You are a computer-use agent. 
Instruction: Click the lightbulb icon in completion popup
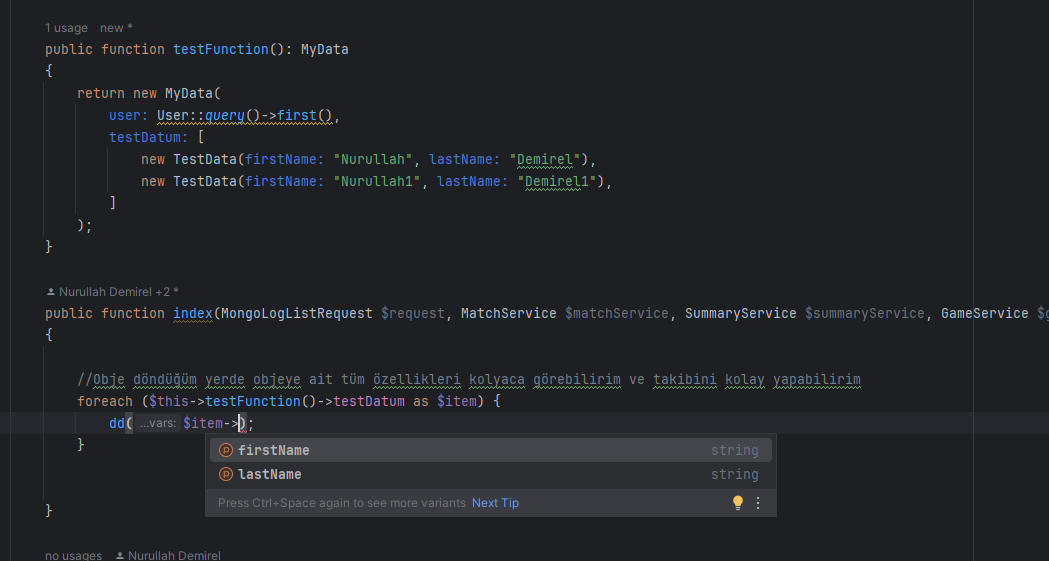pyautogui.click(x=737, y=503)
